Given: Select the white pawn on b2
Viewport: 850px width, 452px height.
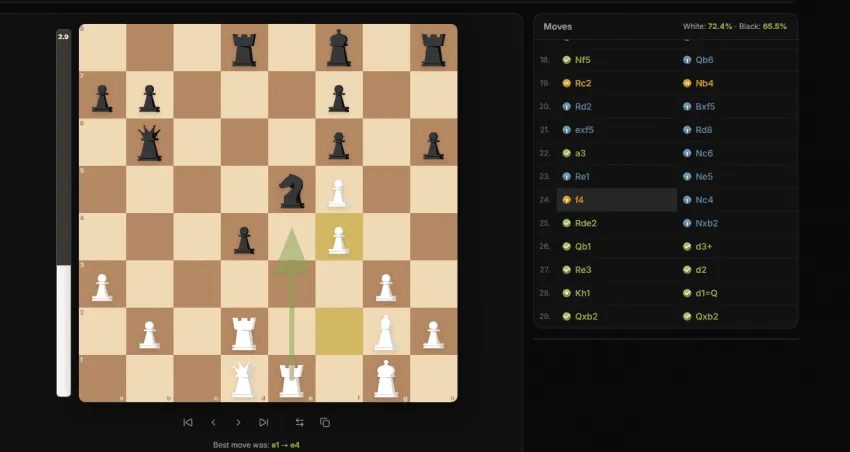Looking at the screenshot, I should point(150,334).
